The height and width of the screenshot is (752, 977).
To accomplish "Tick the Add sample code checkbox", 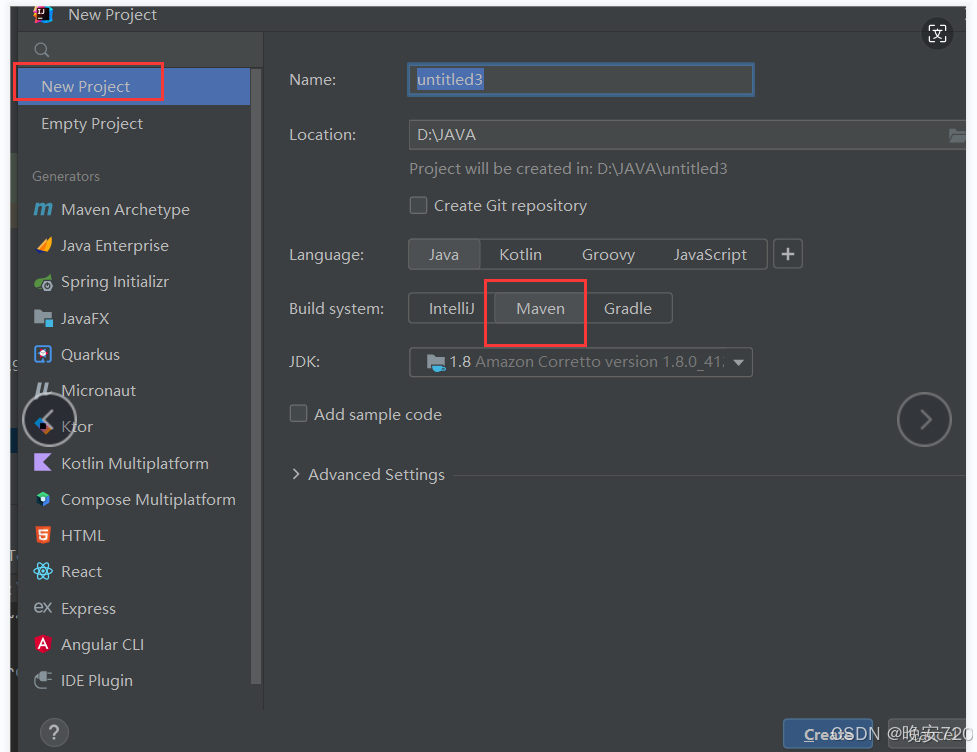I will 299,414.
